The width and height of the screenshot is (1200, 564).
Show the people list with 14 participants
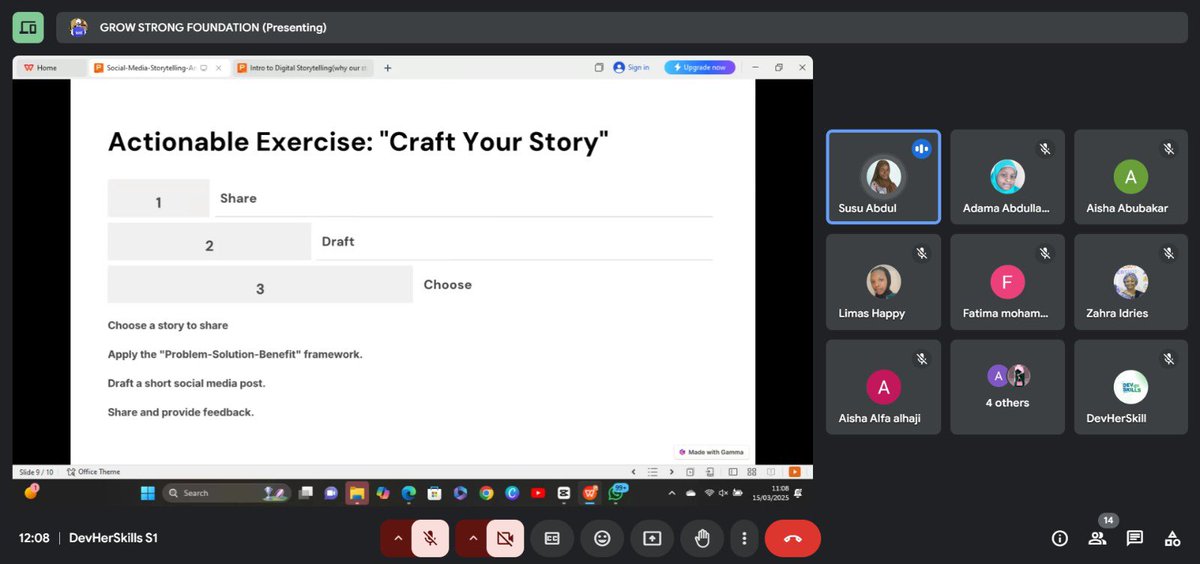1098,538
